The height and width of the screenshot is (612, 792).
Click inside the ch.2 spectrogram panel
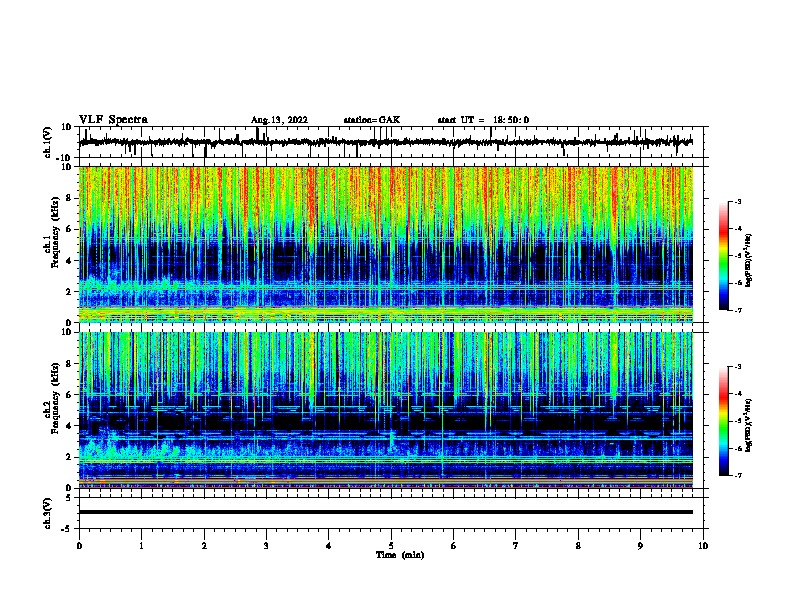386,410
